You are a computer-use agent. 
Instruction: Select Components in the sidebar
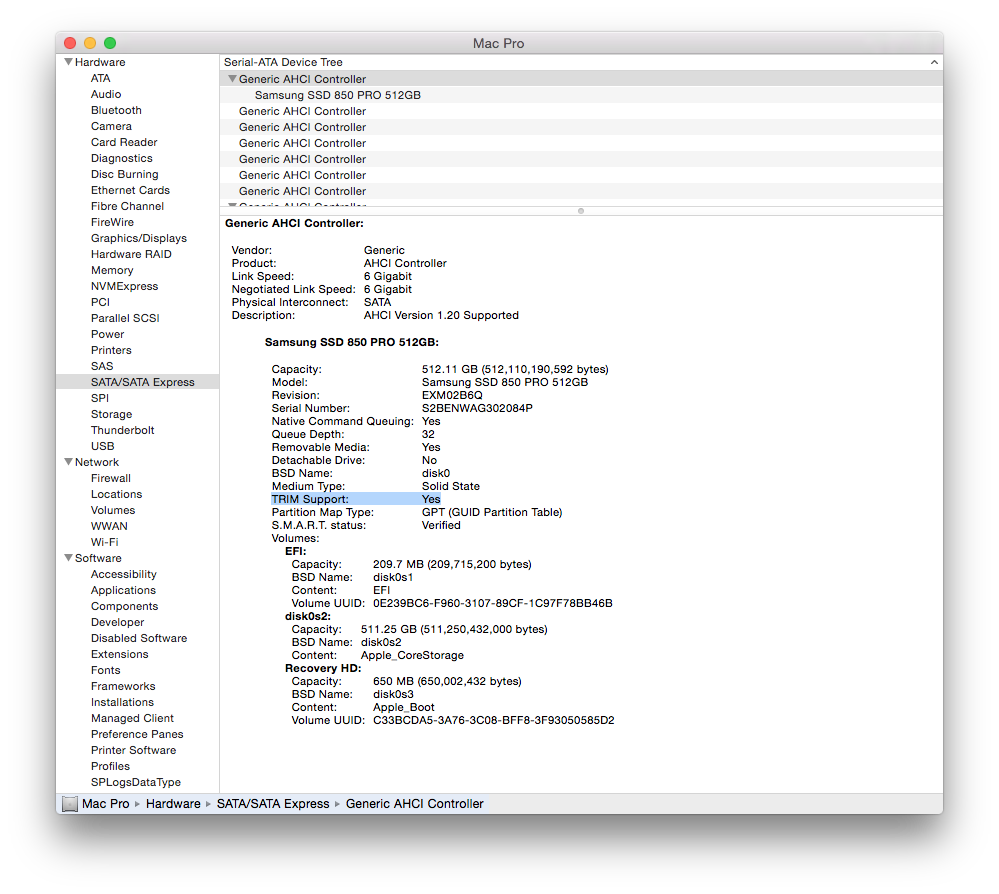click(124, 606)
